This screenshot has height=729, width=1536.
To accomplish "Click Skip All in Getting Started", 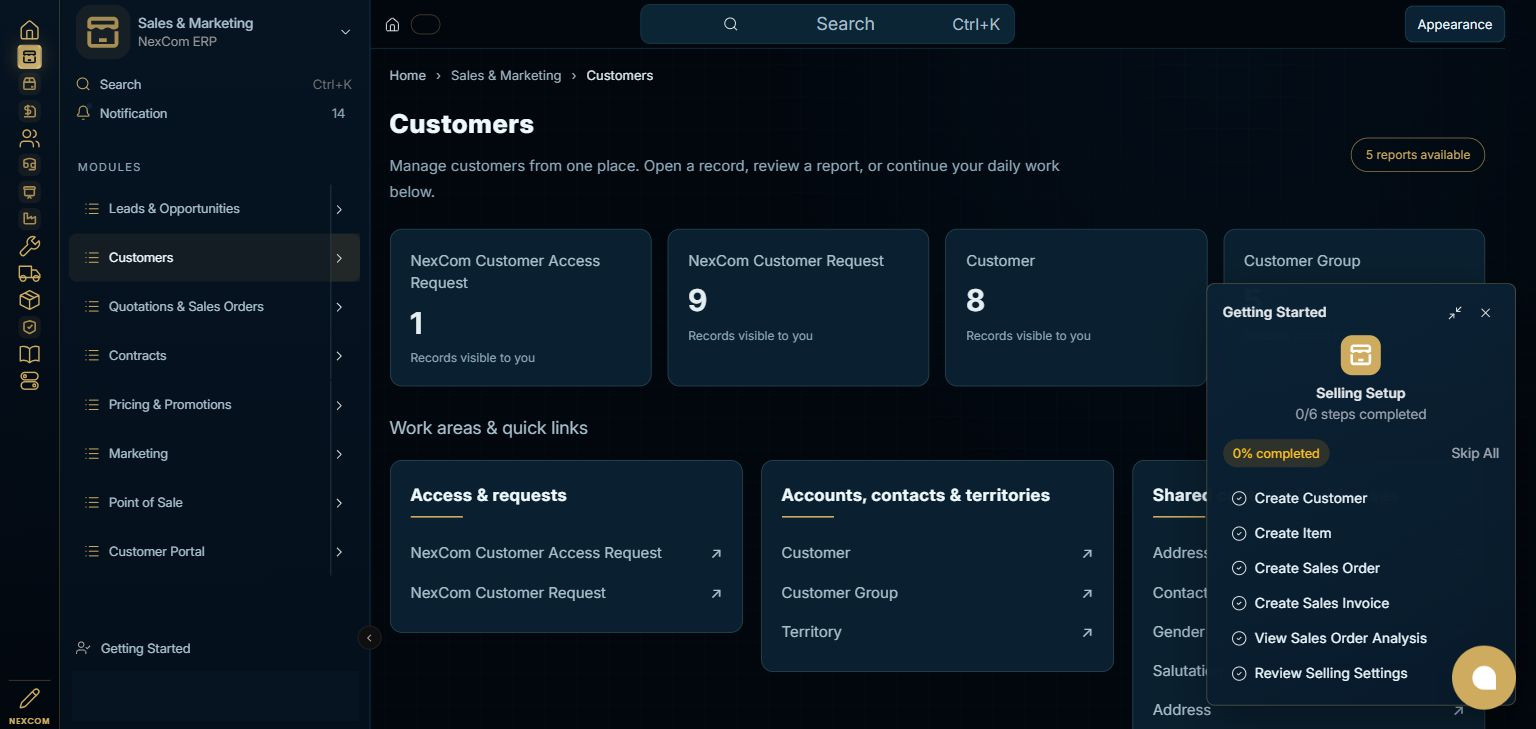I will coord(1475,453).
